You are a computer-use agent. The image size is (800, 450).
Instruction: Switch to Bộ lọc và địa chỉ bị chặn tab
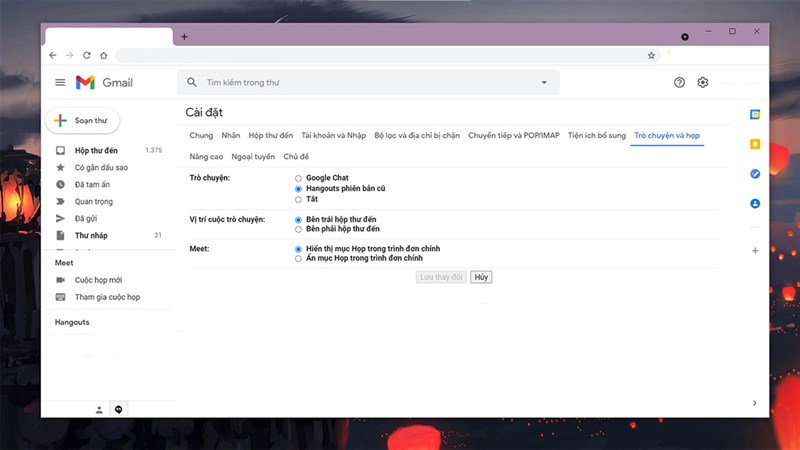pyautogui.click(x=417, y=135)
